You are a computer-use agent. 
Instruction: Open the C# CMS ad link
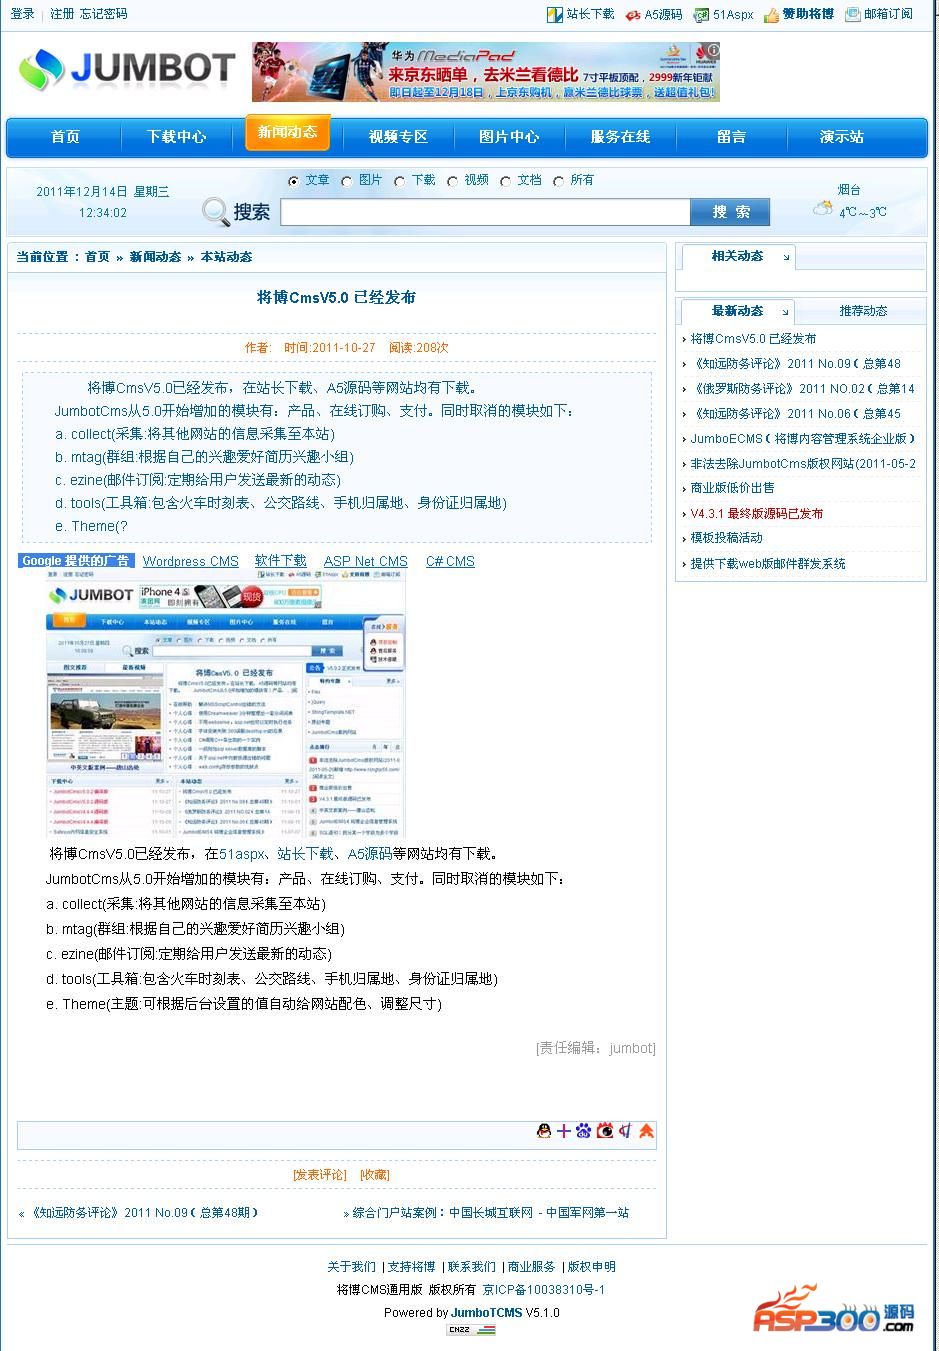coord(450,562)
